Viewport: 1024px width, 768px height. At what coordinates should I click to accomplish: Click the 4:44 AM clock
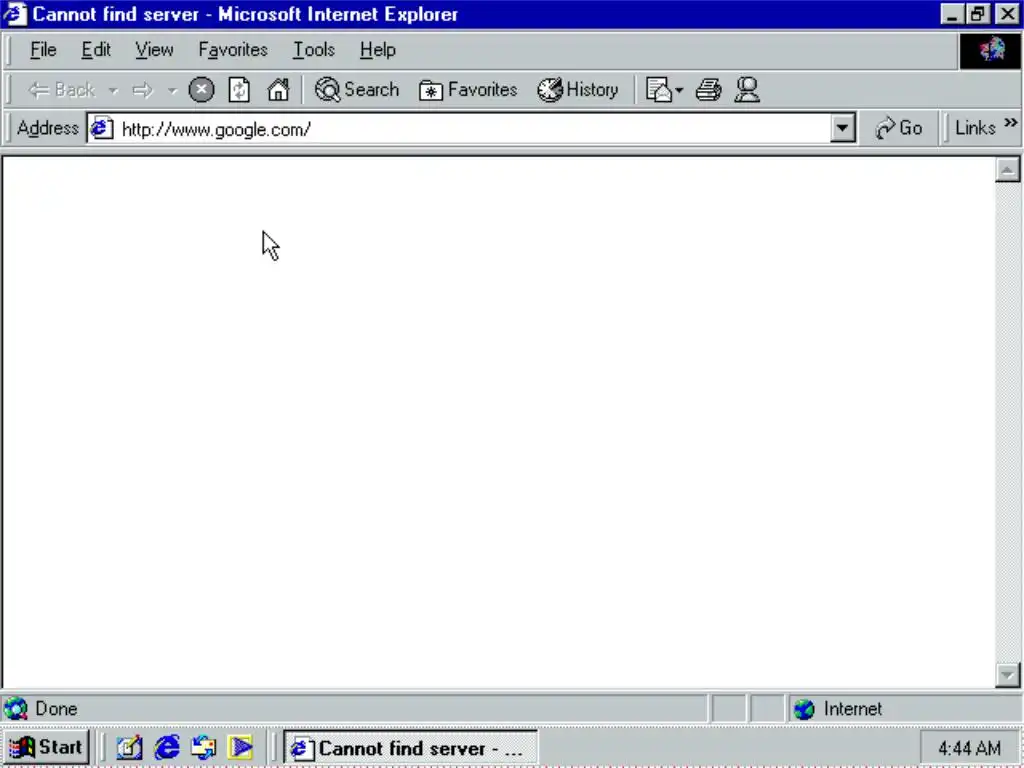click(x=969, y=748)
